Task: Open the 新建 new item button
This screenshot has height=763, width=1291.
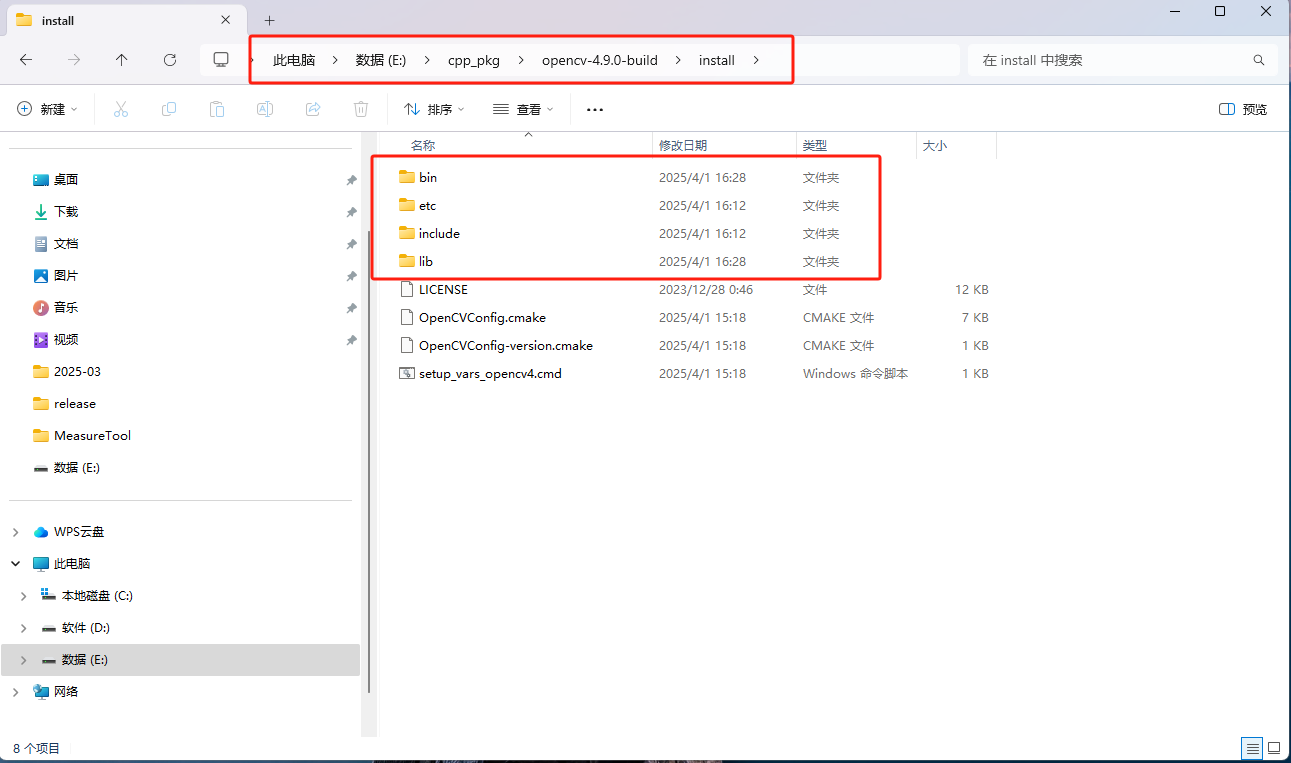Action: [x=46, y=109]
